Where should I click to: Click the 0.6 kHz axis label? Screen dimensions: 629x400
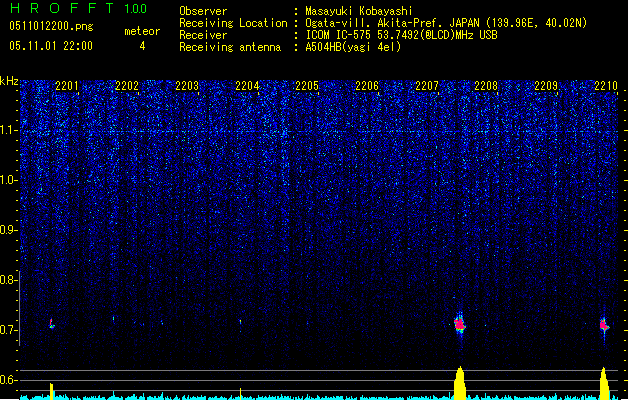8,380
